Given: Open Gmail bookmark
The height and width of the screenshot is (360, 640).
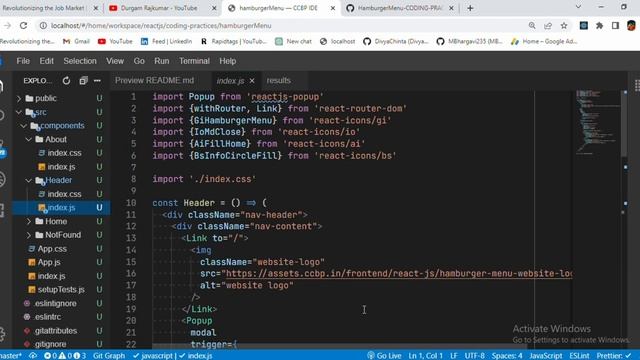Looking at the screenshot, I should tap(76, 41).
